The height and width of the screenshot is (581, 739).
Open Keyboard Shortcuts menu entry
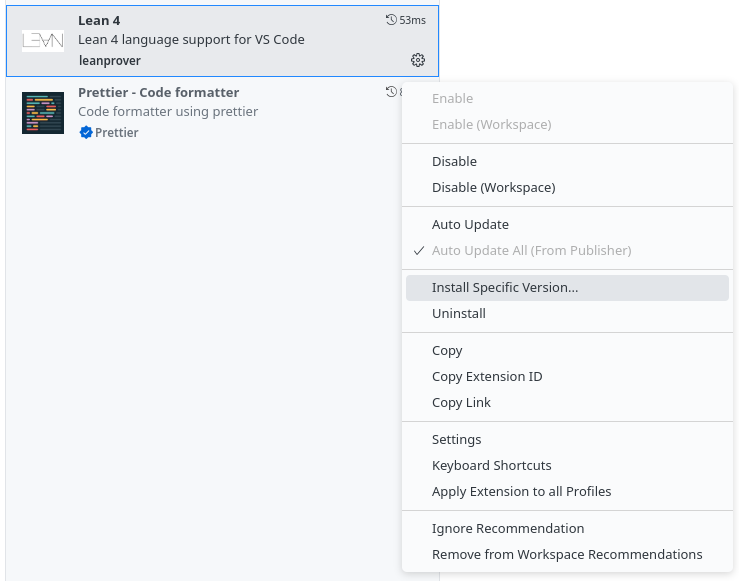point(567,466)
